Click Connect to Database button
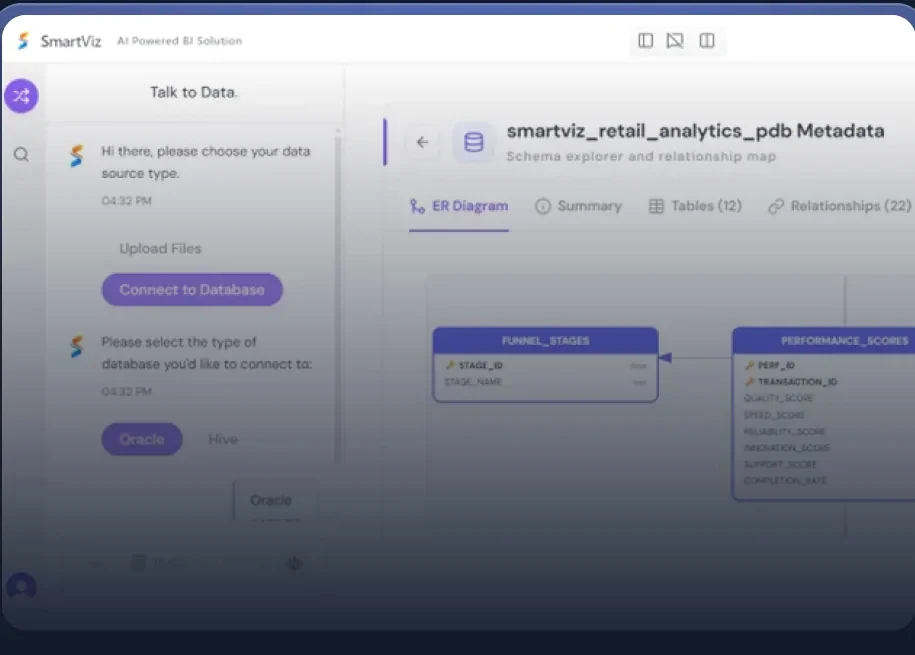This screenshot has height=655, width=915. [192, 290]
